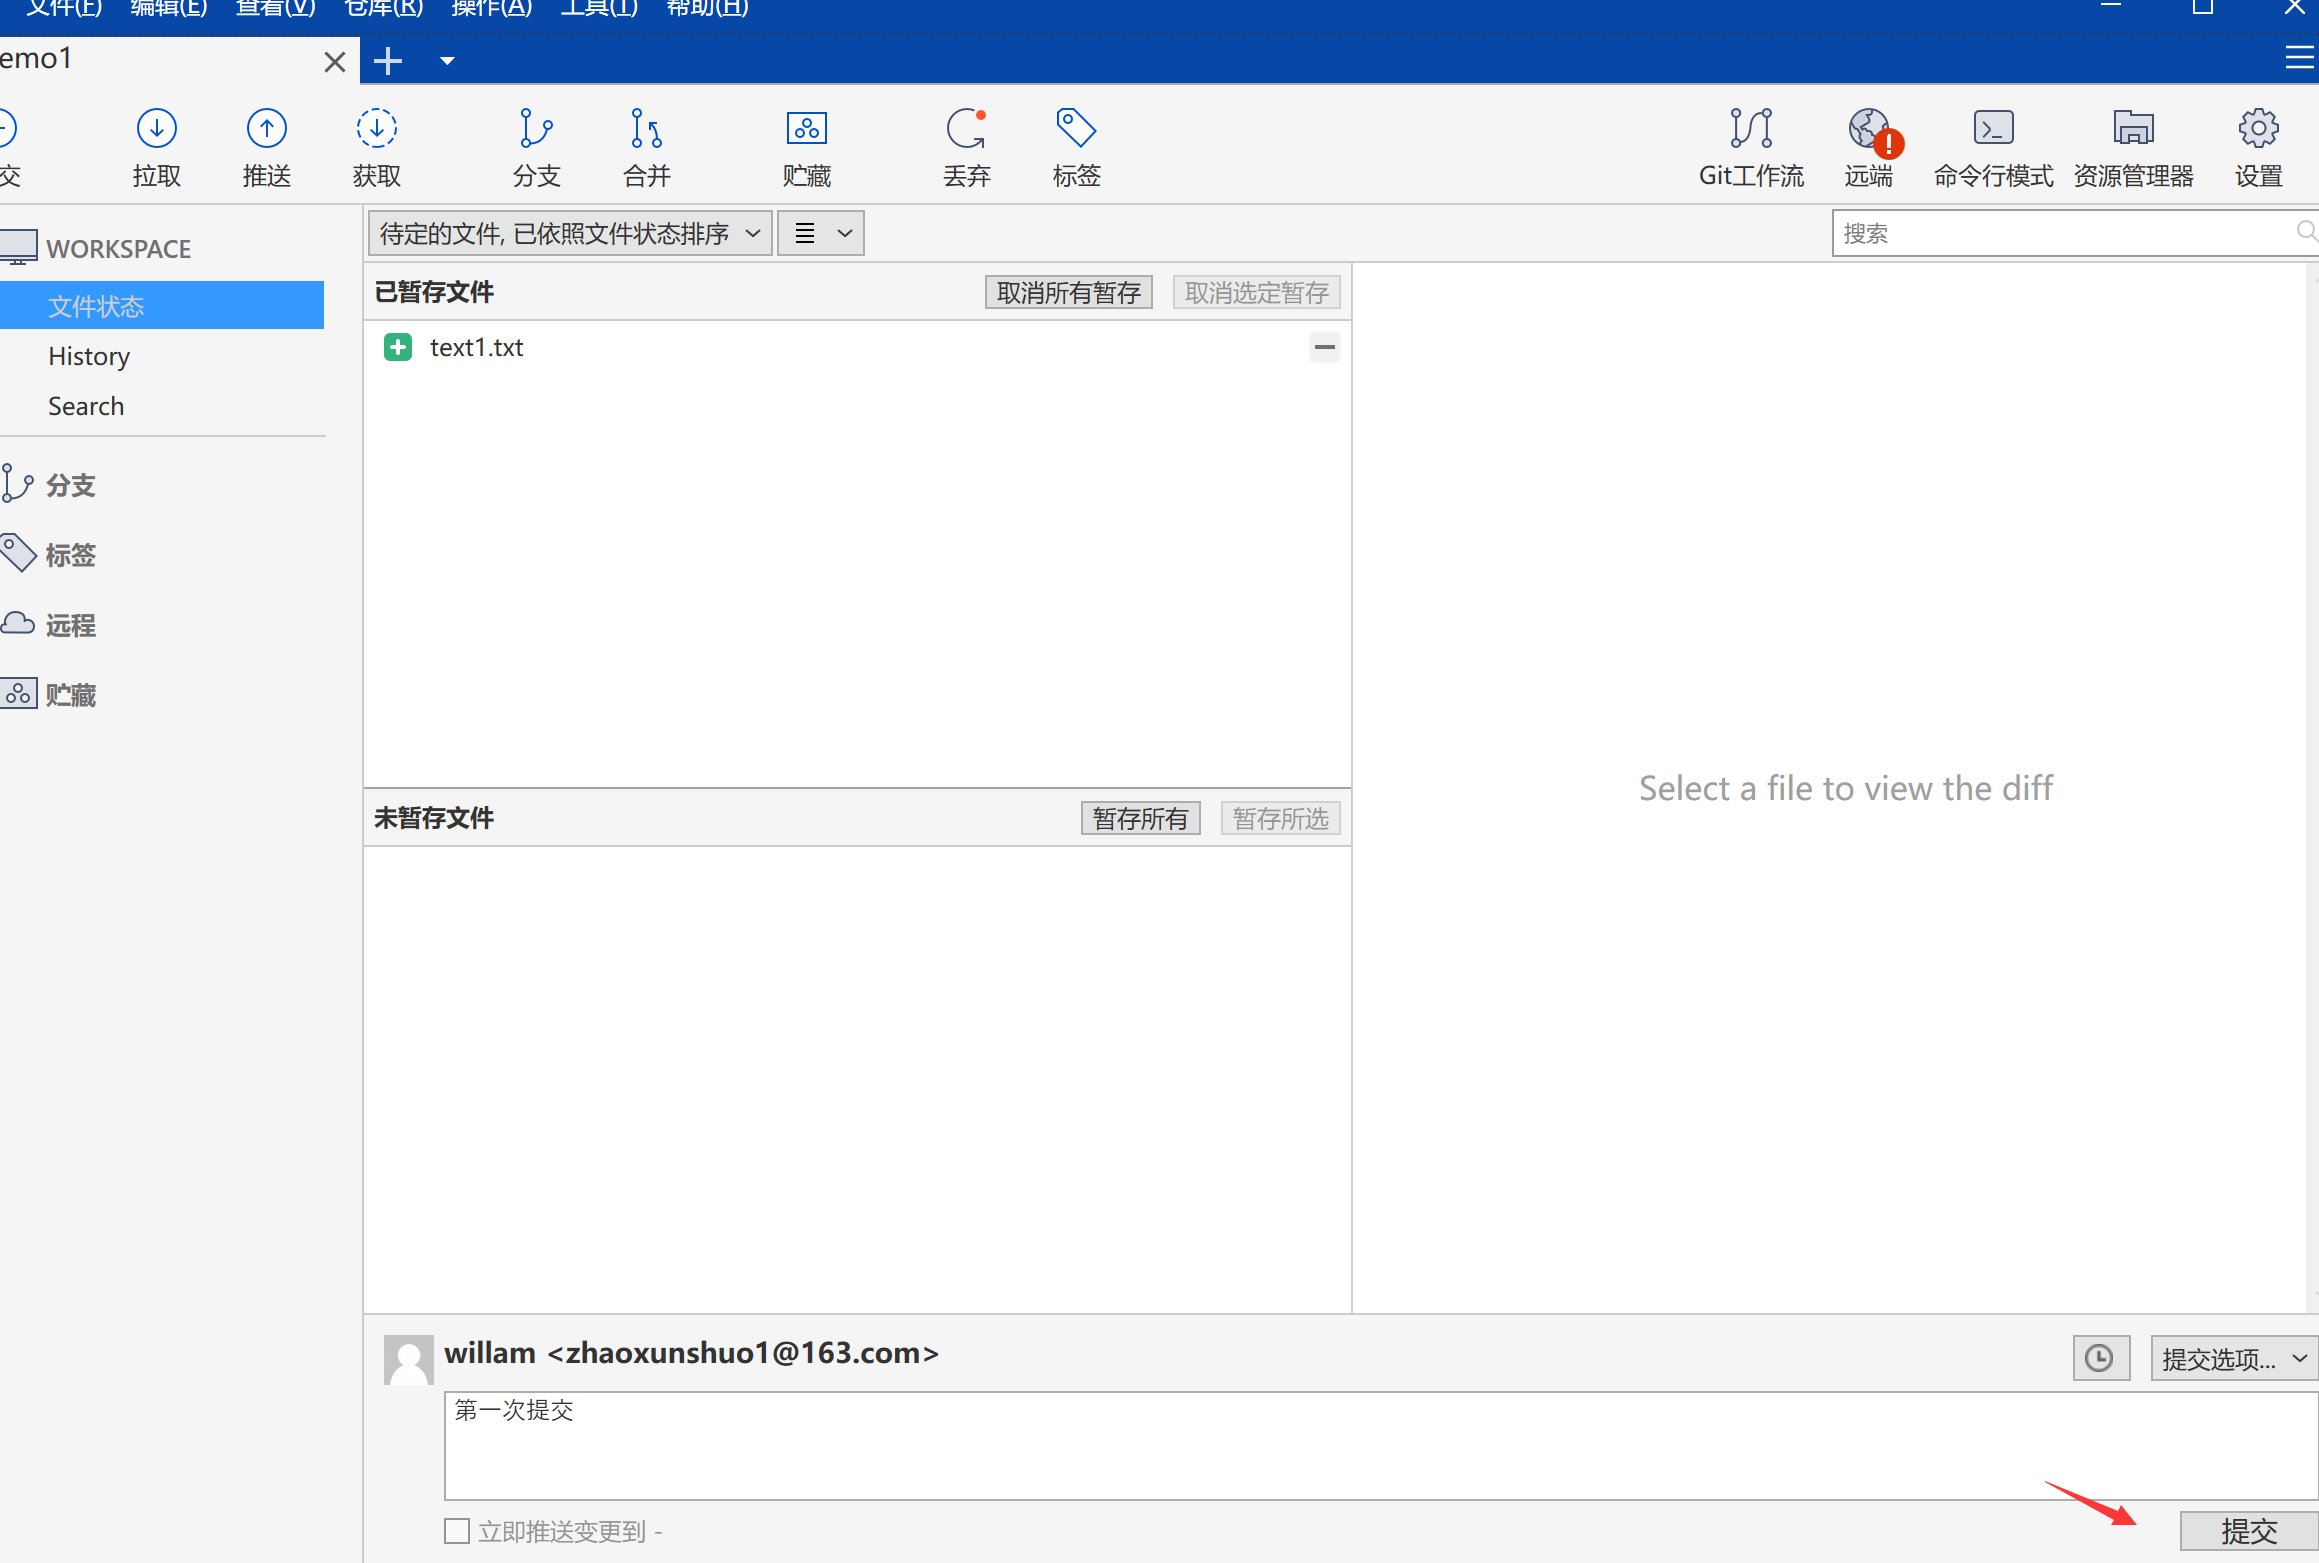This screenshot has width=2319, height=1563.
Task: Unstage text1.txt with its minus button
Action: [x=1324, y=347]
